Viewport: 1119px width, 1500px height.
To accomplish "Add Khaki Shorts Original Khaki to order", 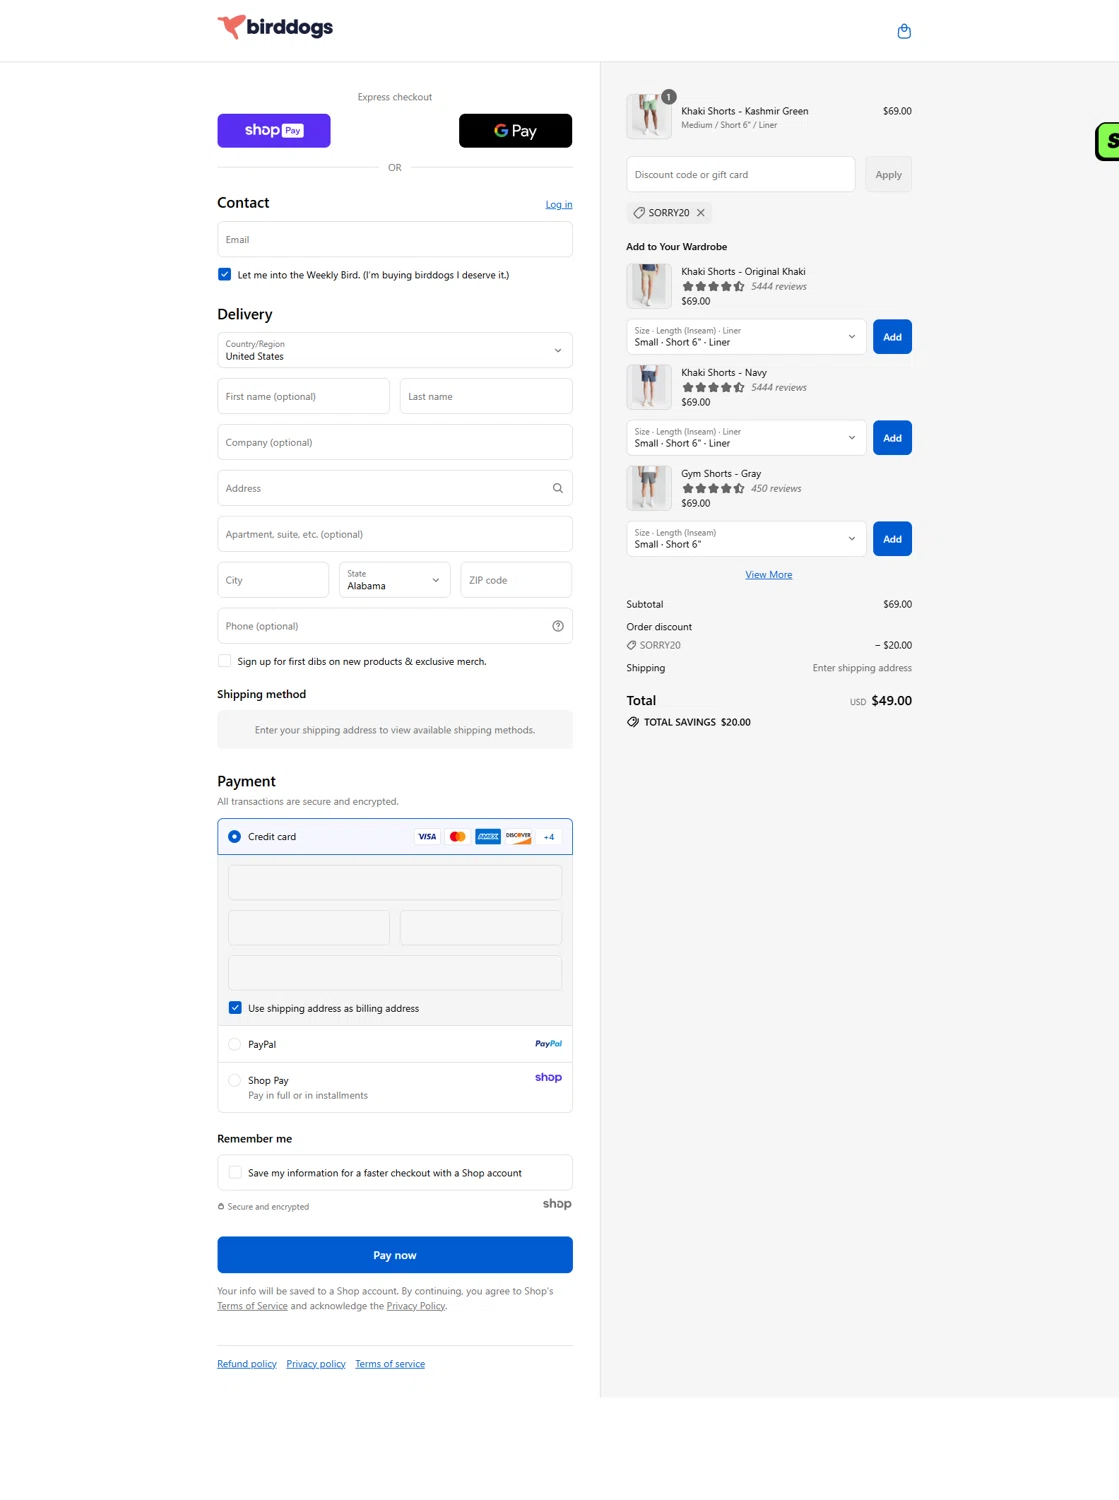I will (892, 337).
